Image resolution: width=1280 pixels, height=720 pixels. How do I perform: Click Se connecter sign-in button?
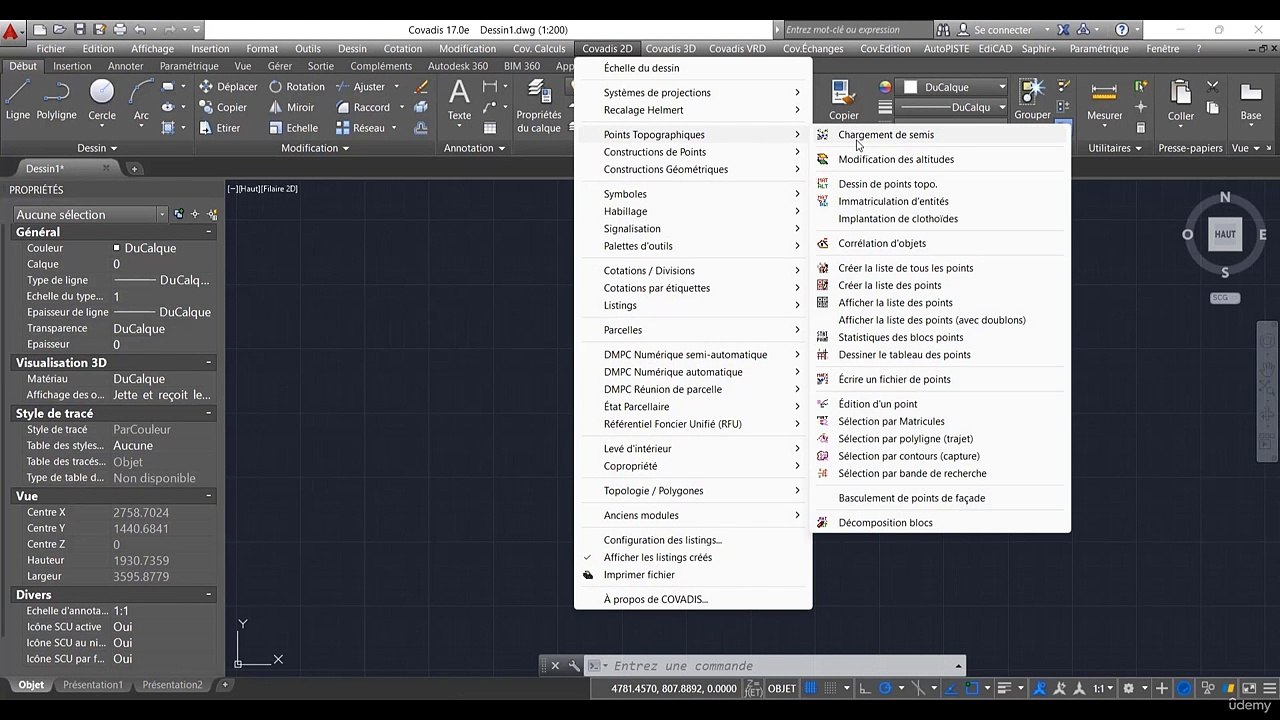click(1002, 30)
